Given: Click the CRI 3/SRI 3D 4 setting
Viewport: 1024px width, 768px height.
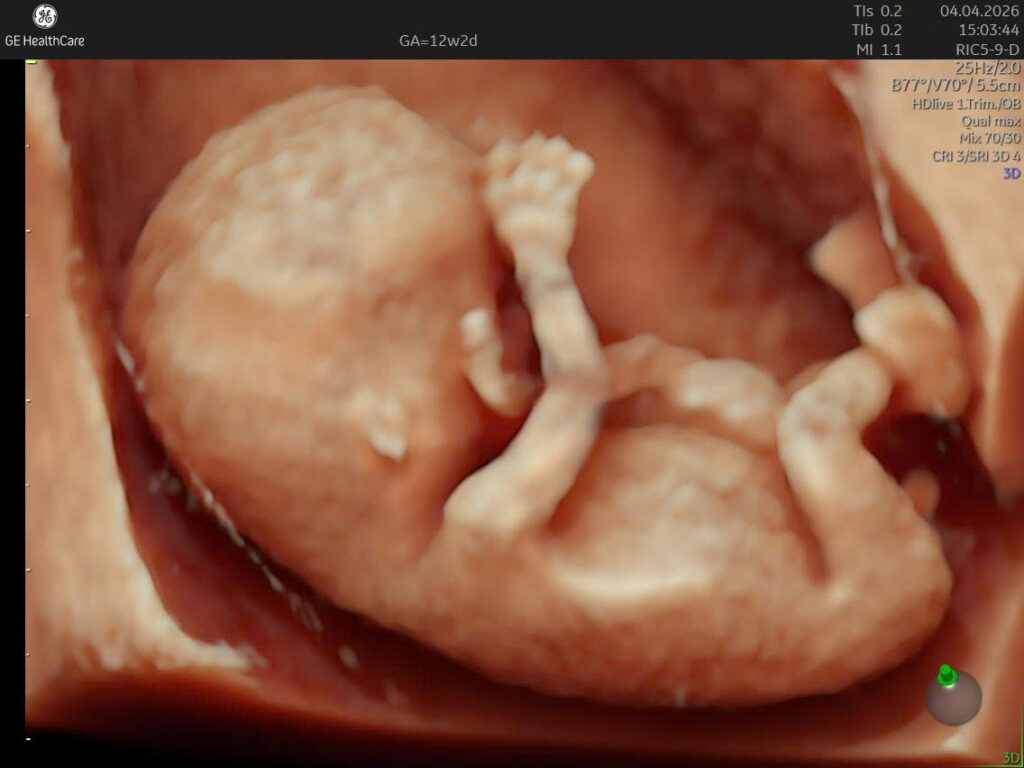Looking at the screenshot, I should (x=976, y=156).
